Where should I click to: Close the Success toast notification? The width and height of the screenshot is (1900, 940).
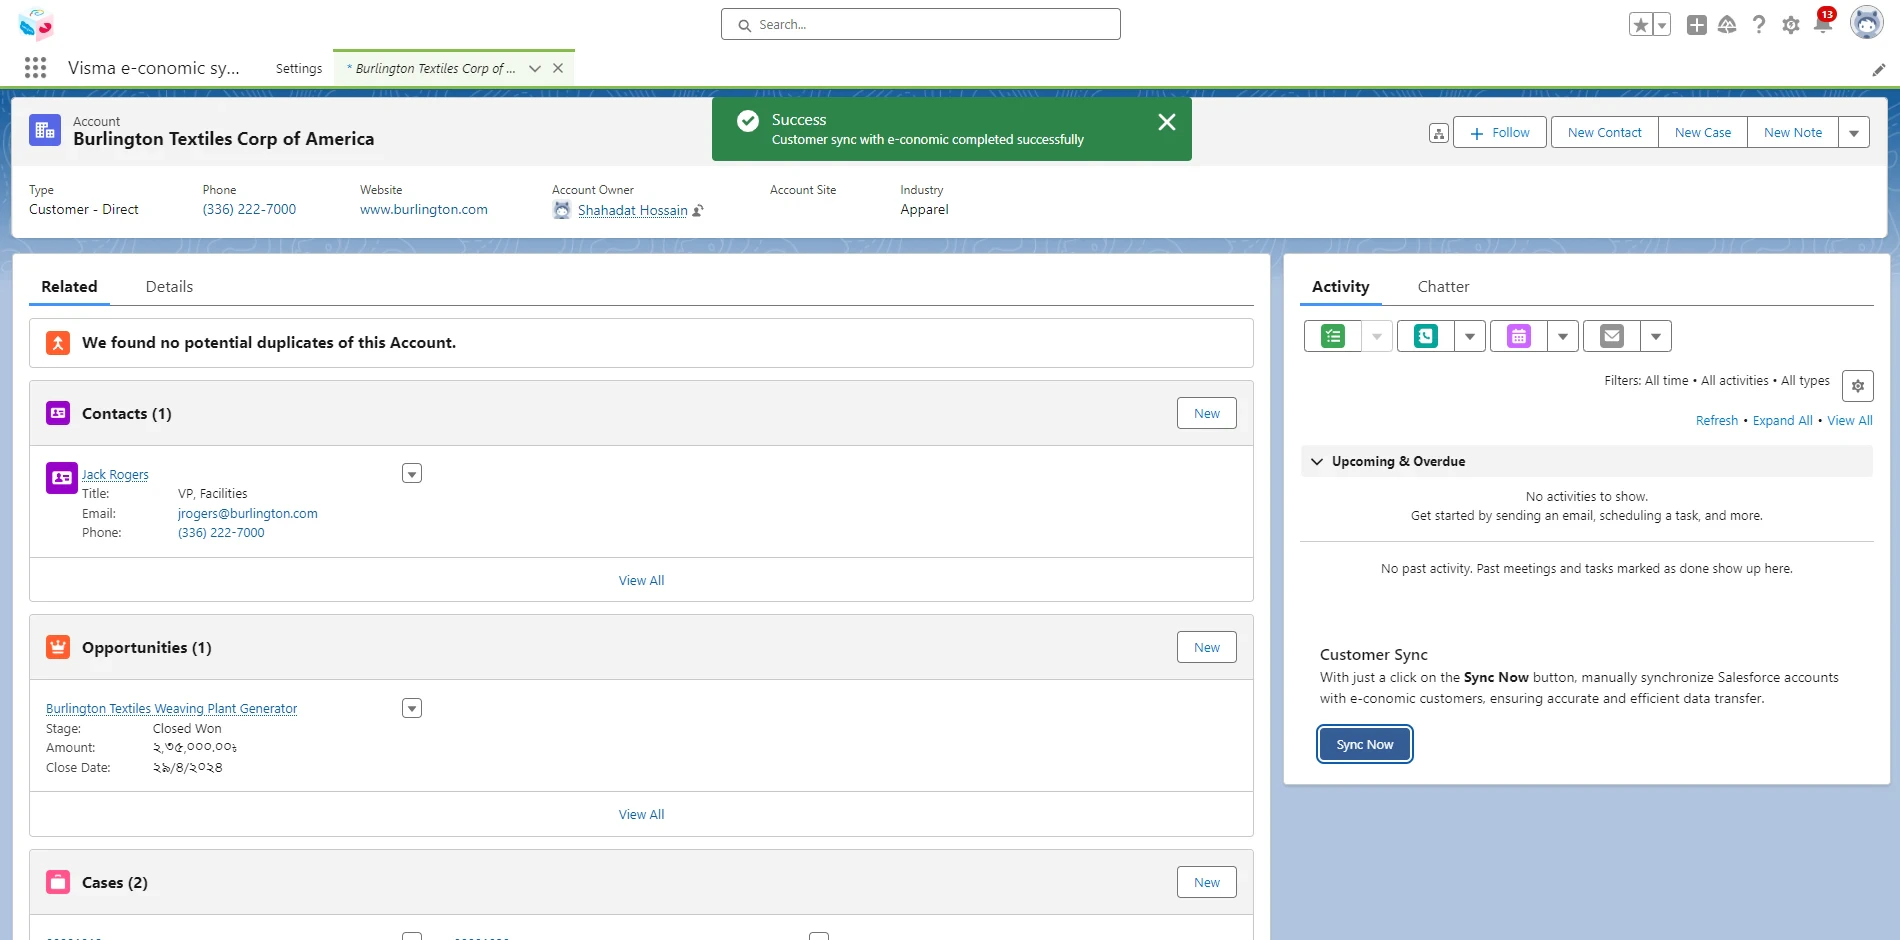coord(1166,122)
